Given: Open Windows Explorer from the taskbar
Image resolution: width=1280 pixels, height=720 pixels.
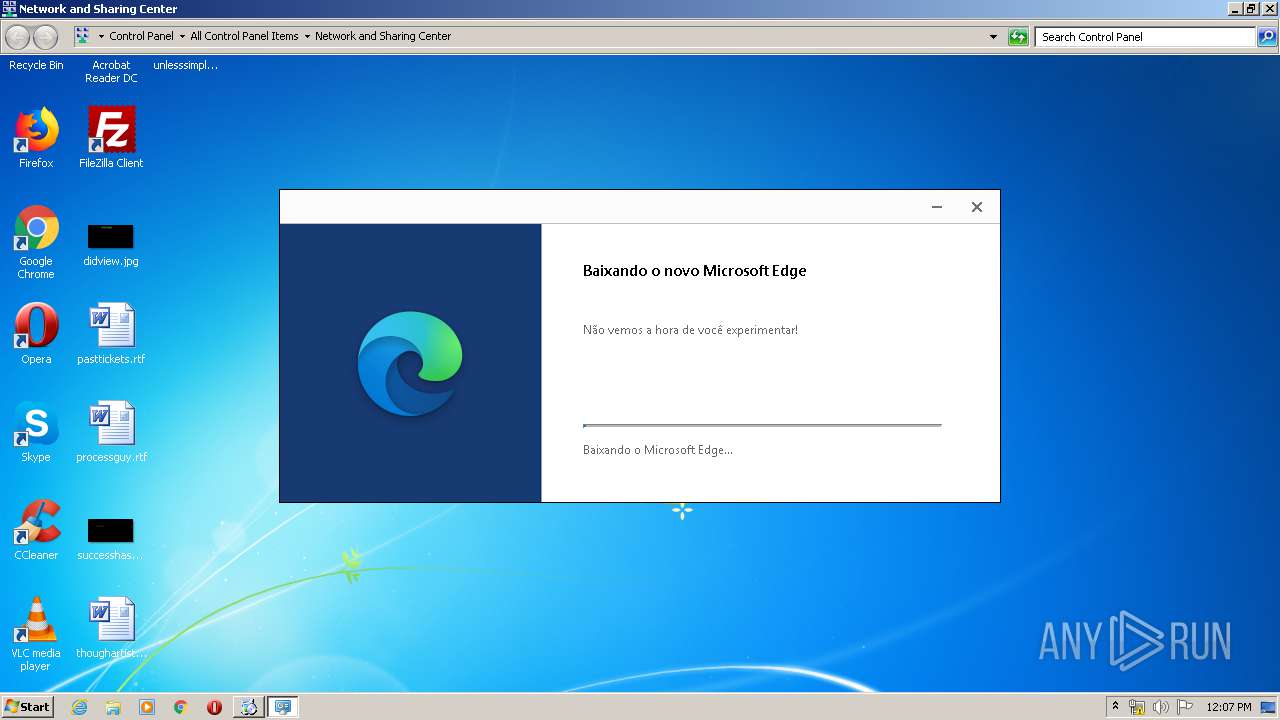Looking at the screenshot, I should point(113,707).
